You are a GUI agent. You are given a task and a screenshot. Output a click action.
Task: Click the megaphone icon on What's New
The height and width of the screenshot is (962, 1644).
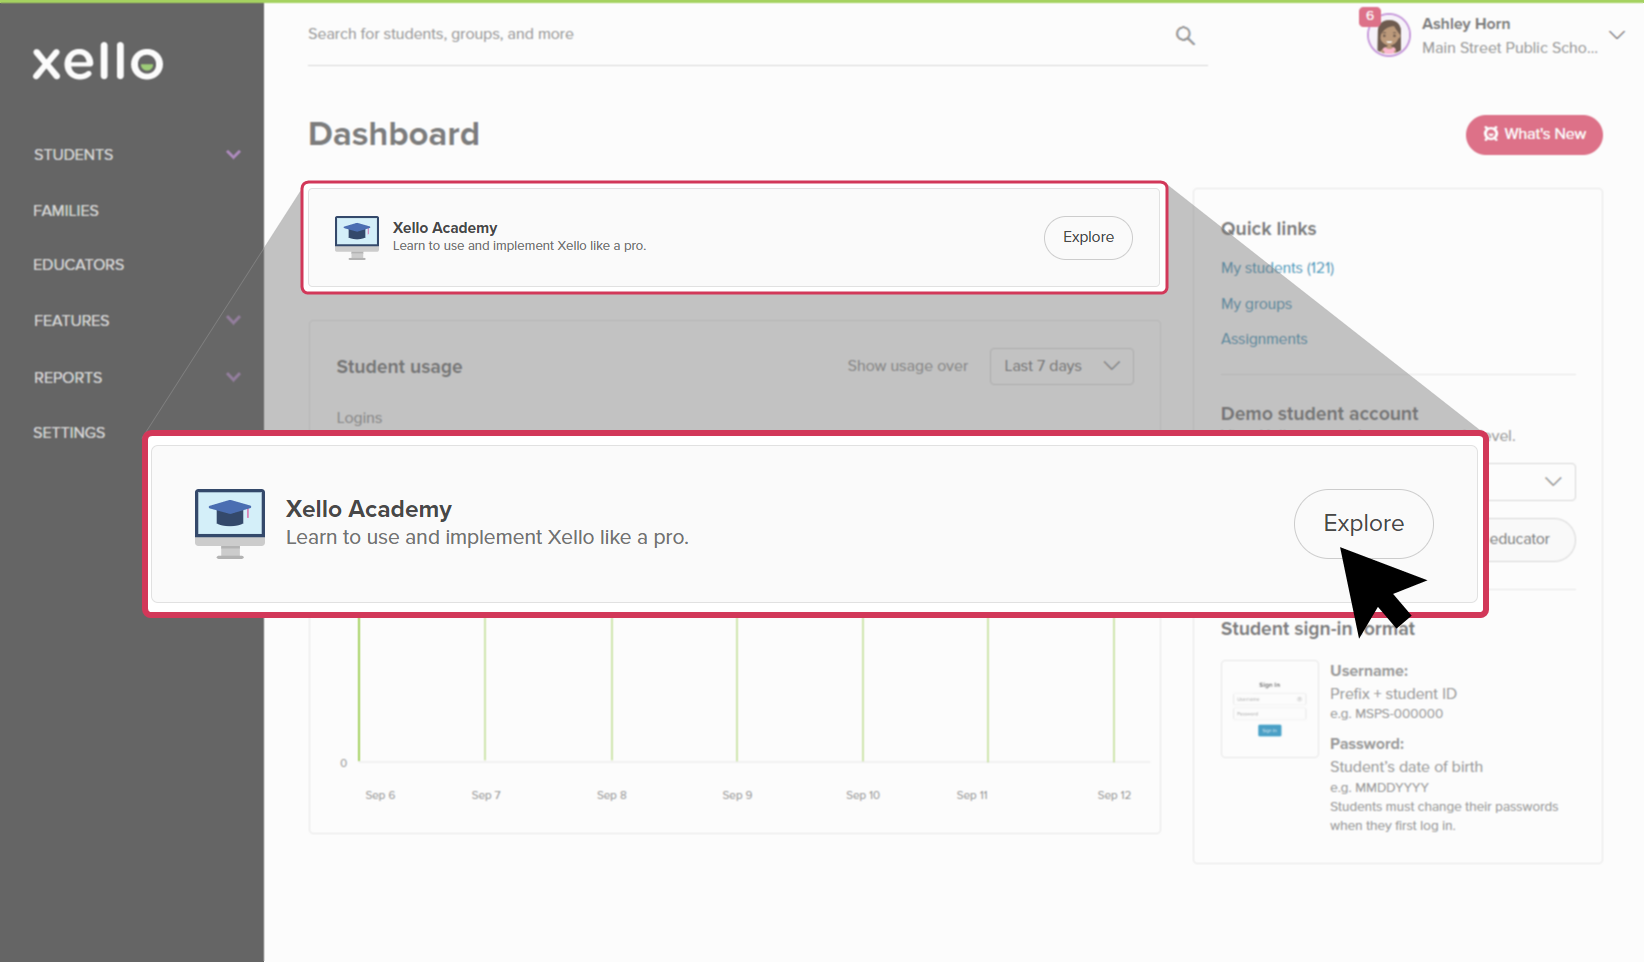[1491, 134]
